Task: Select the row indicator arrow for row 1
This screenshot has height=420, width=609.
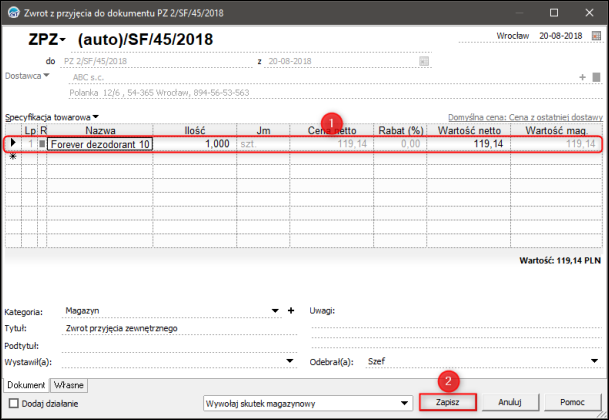Action: tap(13, 143)
